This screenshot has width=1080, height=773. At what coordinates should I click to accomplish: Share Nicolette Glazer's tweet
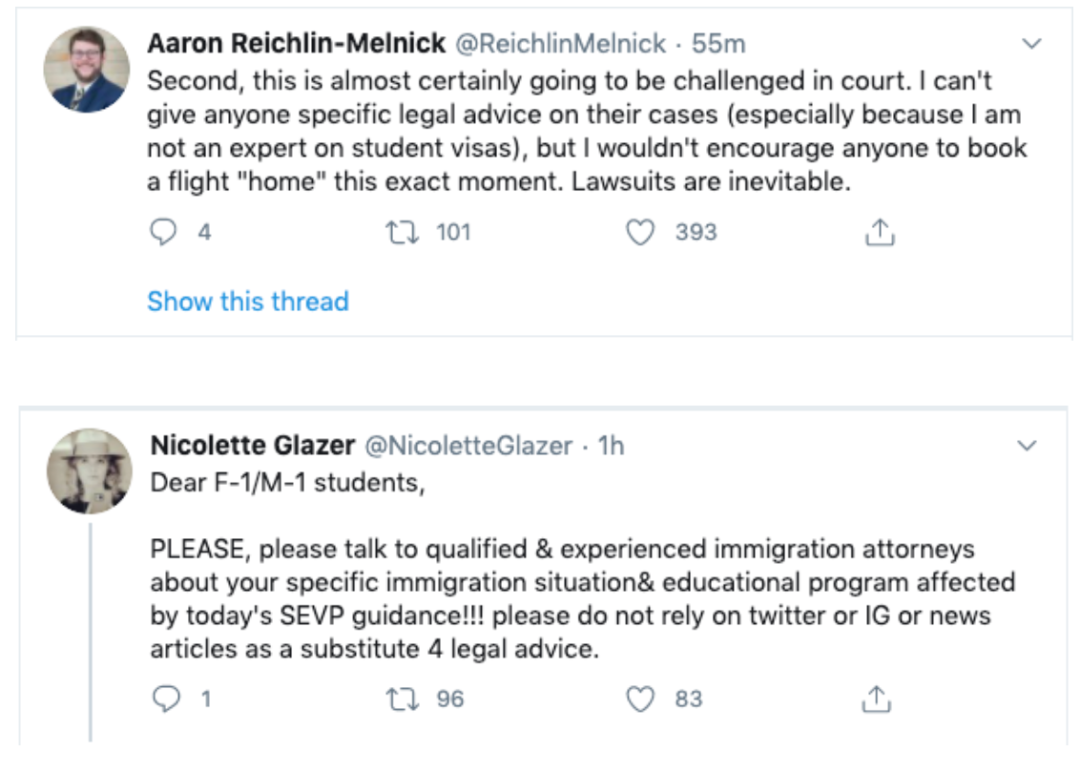pos(876,699)
